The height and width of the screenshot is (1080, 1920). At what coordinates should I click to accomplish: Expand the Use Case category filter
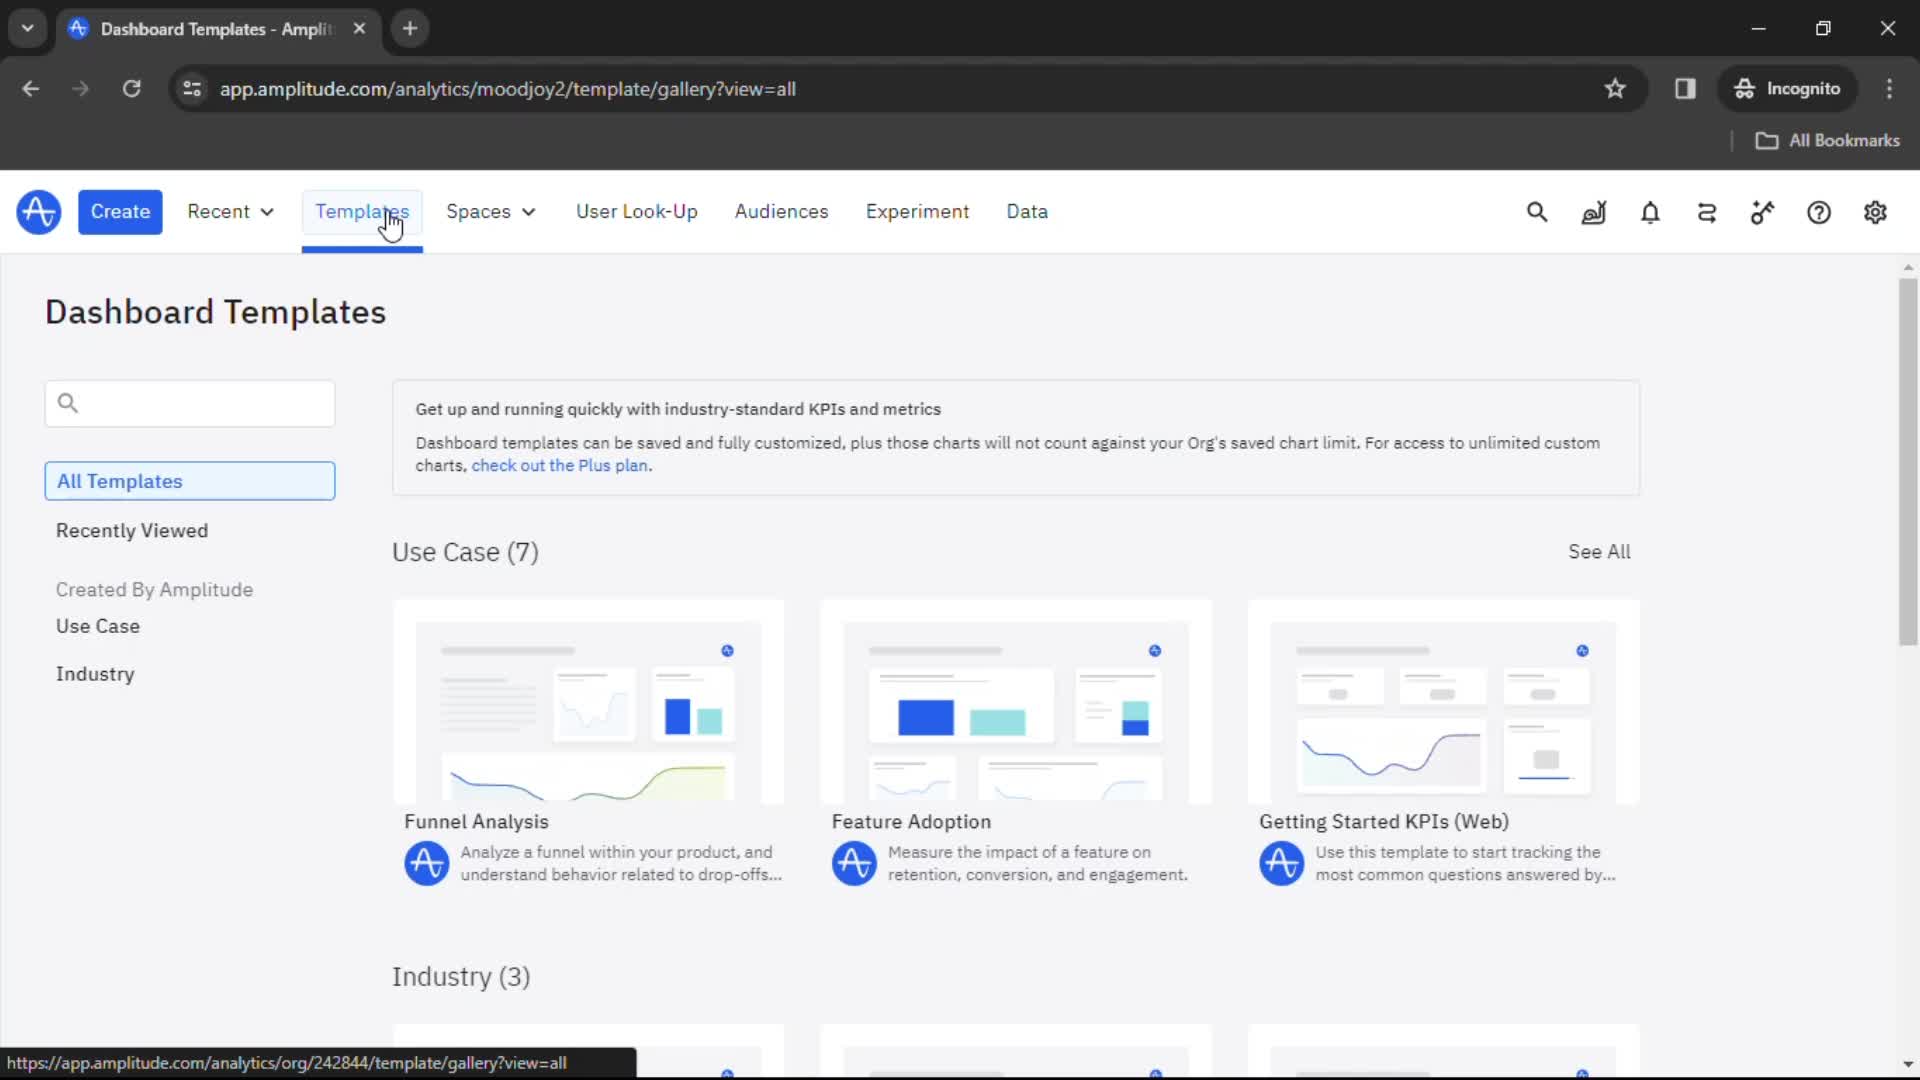(x=98, y=625)
